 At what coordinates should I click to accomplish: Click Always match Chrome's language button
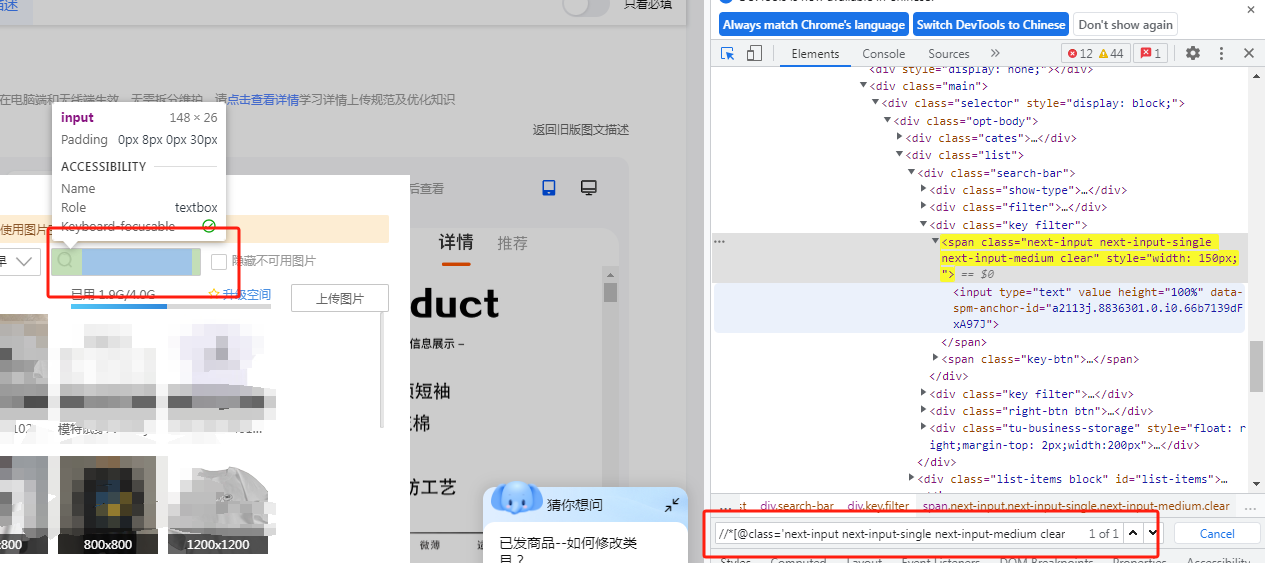[814, 25]
